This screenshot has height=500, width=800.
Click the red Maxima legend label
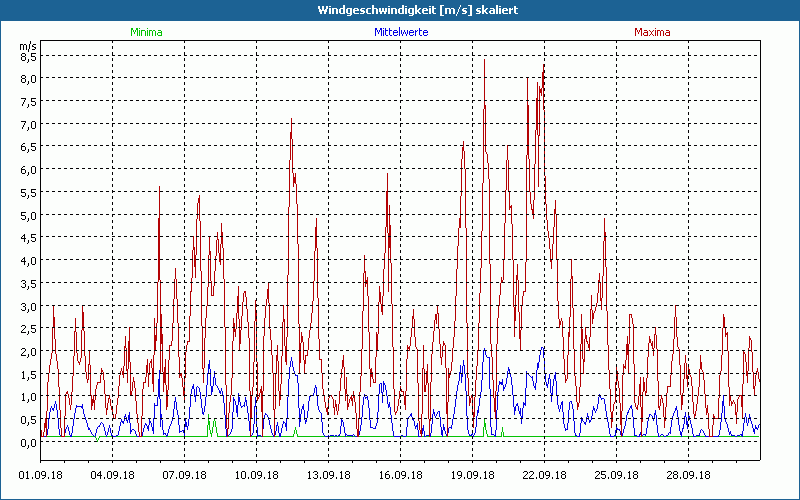653,32
